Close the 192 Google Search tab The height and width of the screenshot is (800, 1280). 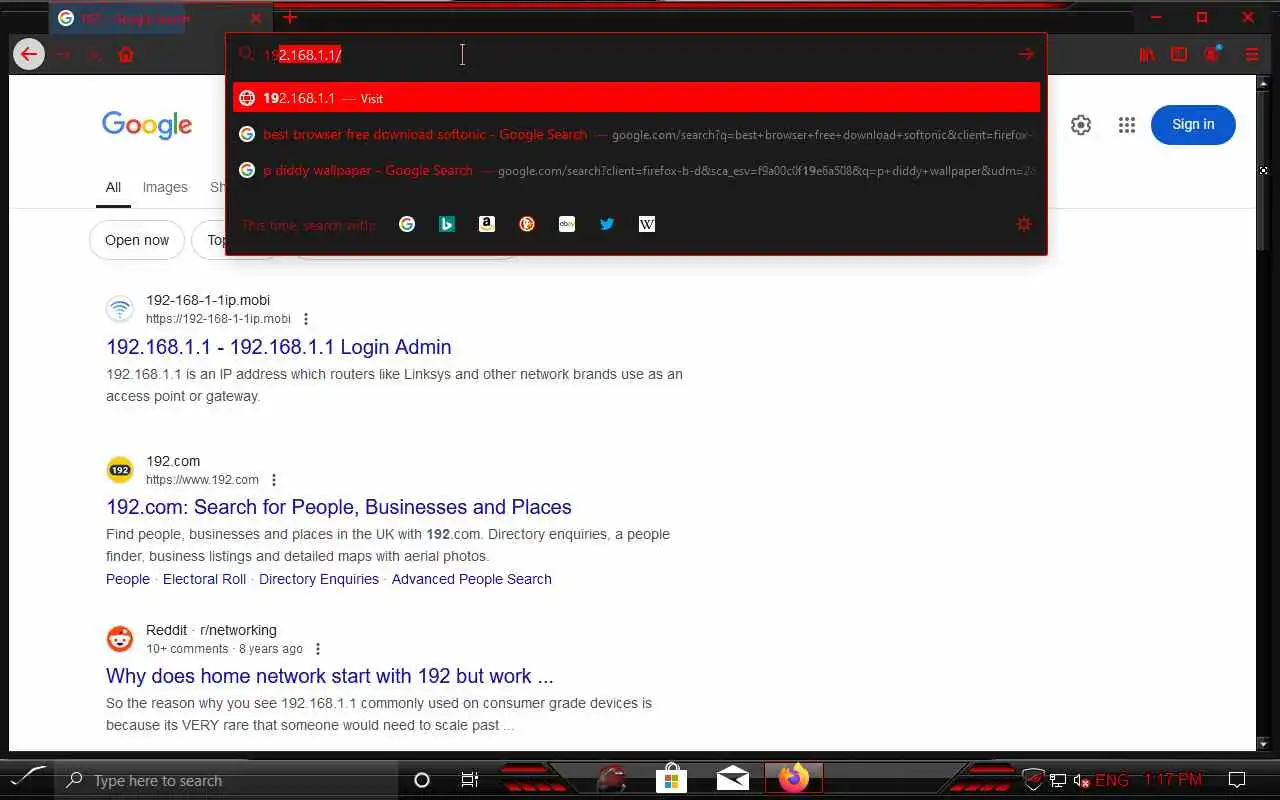tap(256, 18)
